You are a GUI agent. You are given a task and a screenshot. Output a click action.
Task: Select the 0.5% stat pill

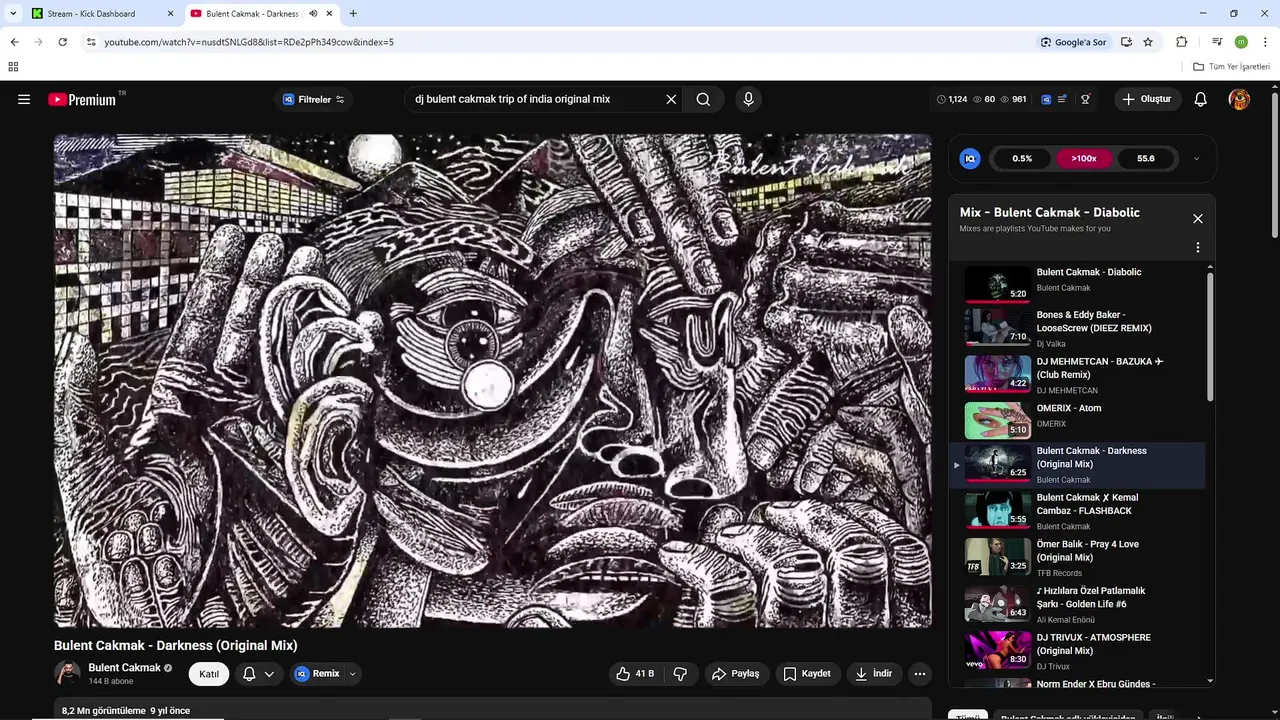coord(1022,158)
